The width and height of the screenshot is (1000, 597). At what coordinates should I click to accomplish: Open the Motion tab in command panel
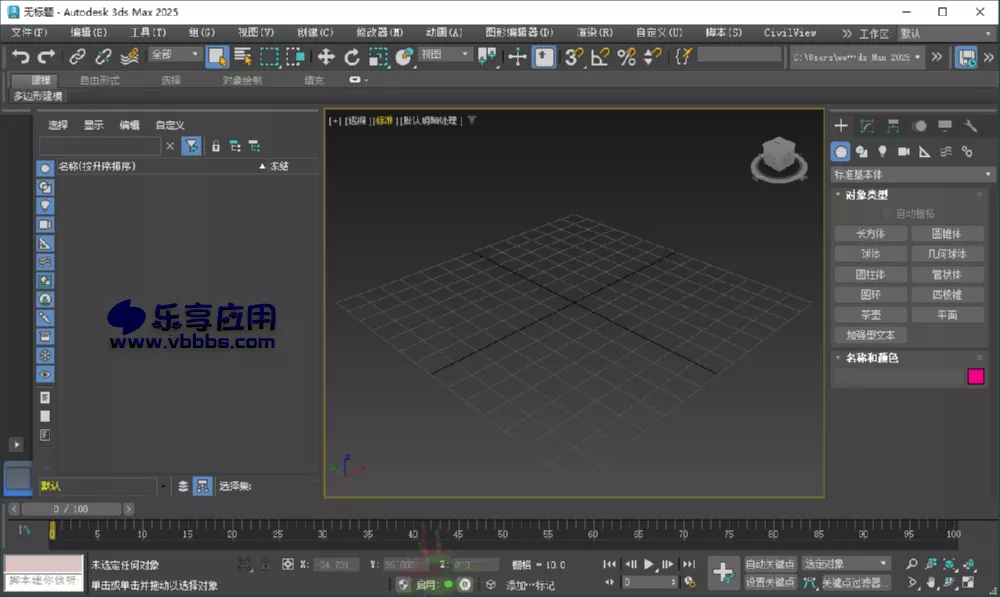(919, 126)
